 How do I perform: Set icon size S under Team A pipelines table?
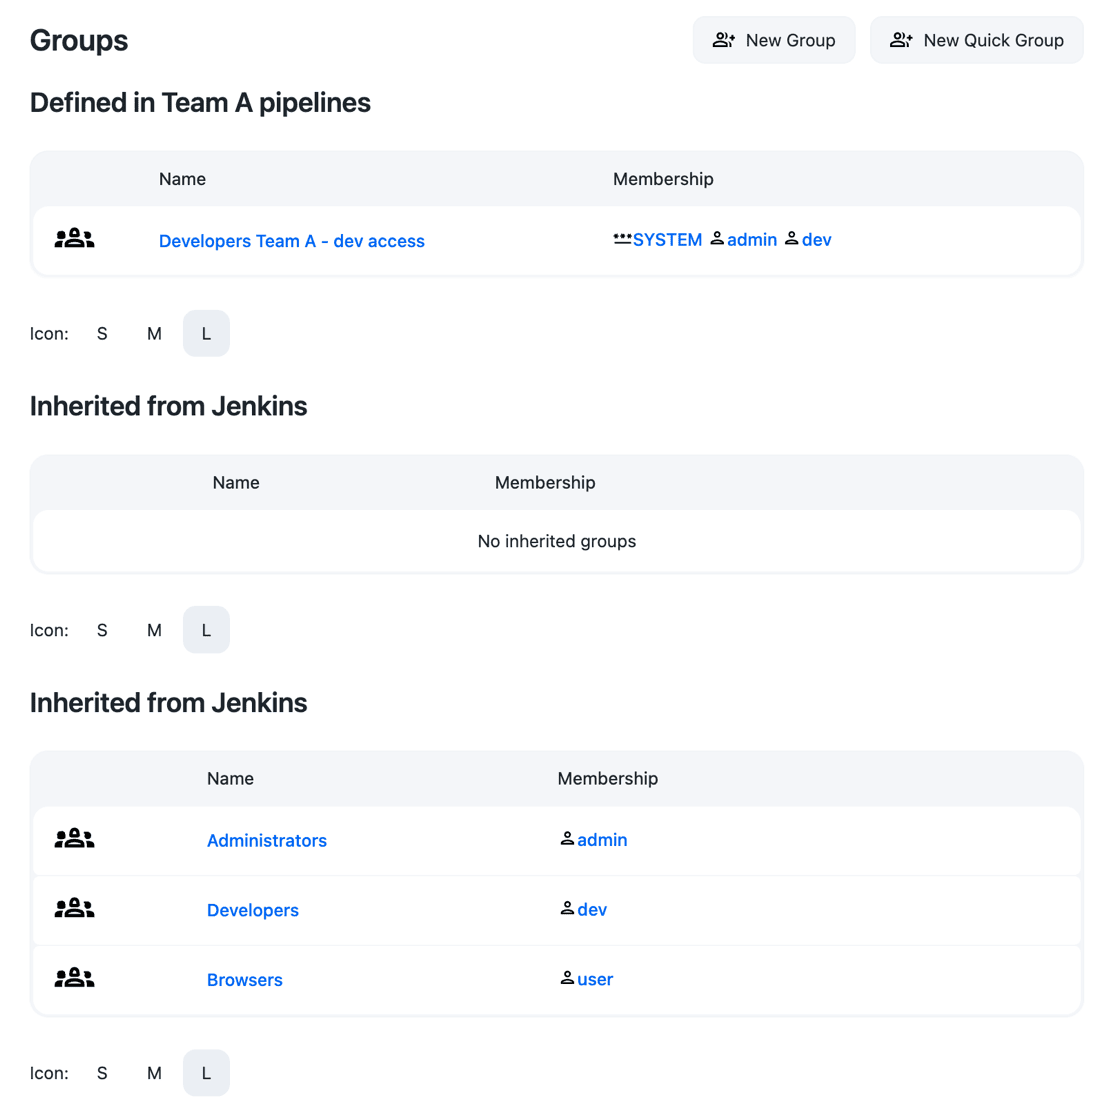point(102,334)
